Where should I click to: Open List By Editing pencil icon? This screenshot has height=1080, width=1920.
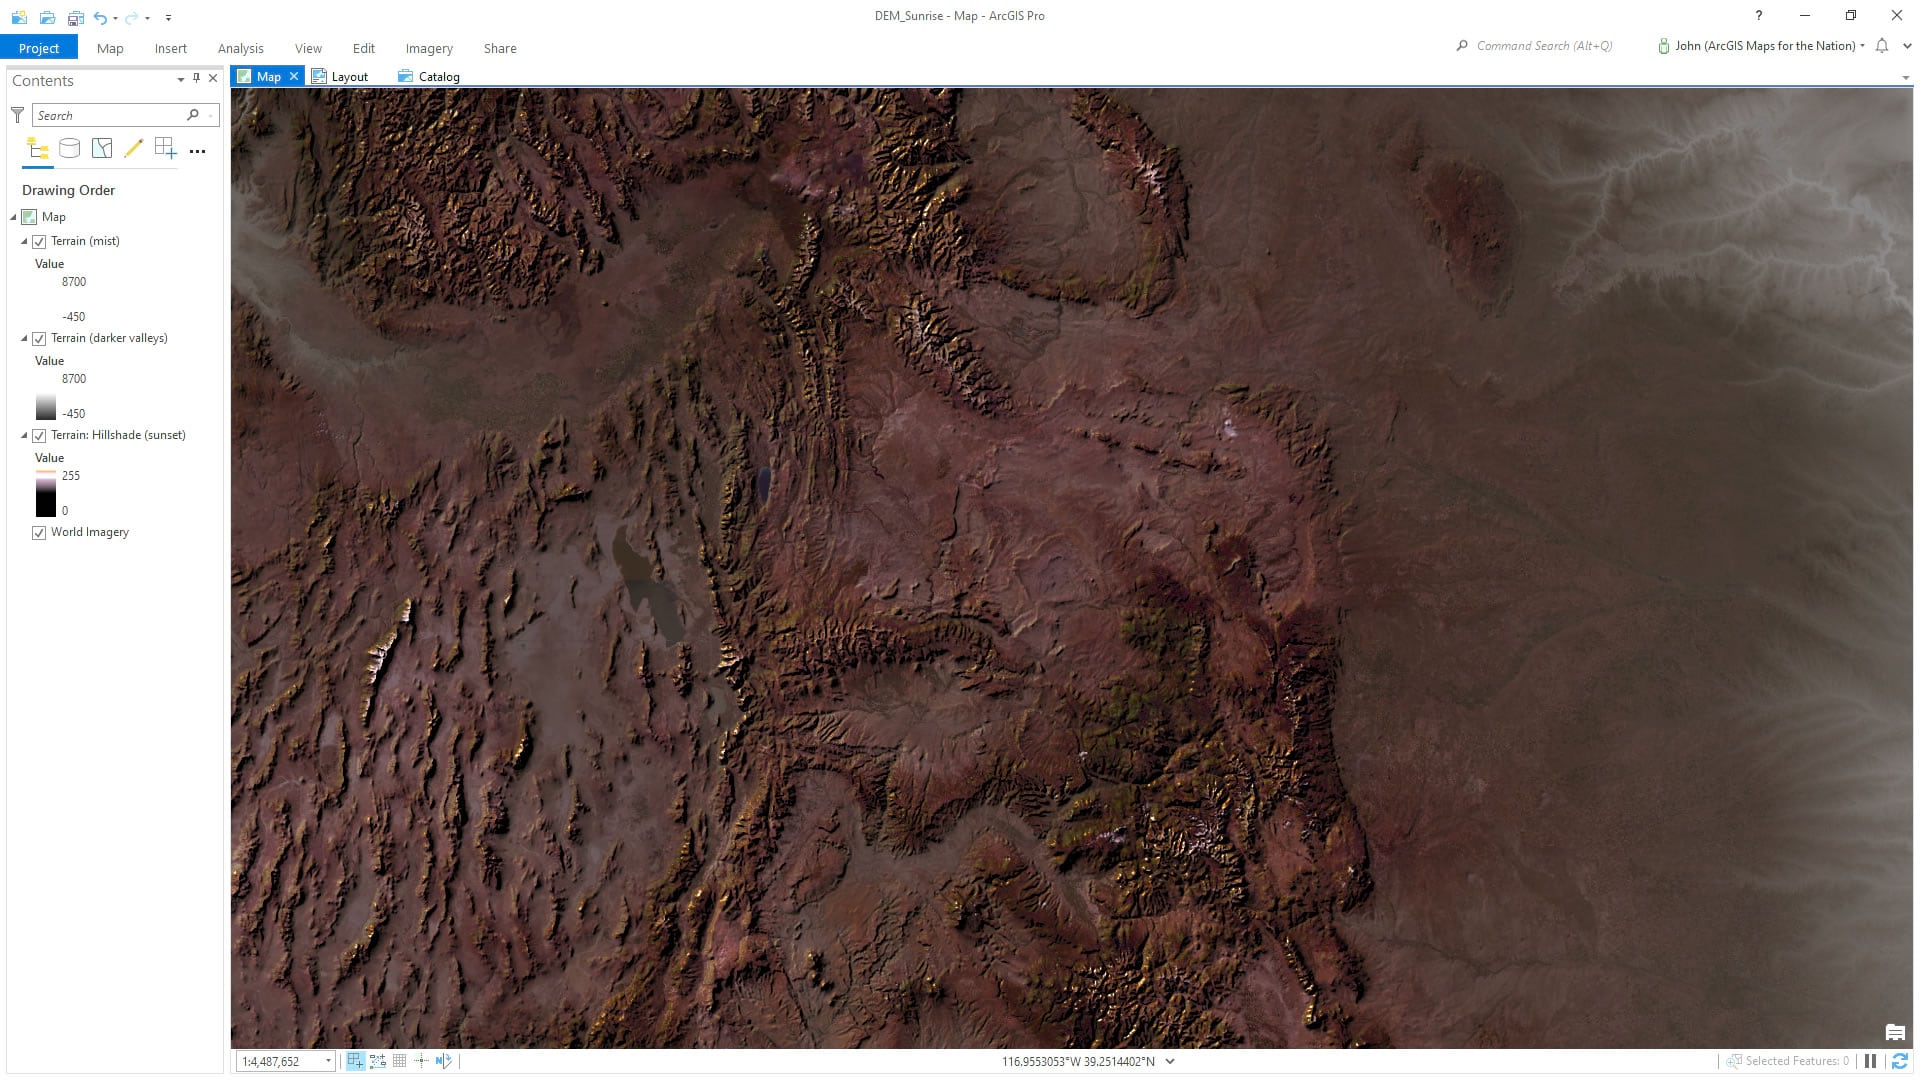pos(133,149)
